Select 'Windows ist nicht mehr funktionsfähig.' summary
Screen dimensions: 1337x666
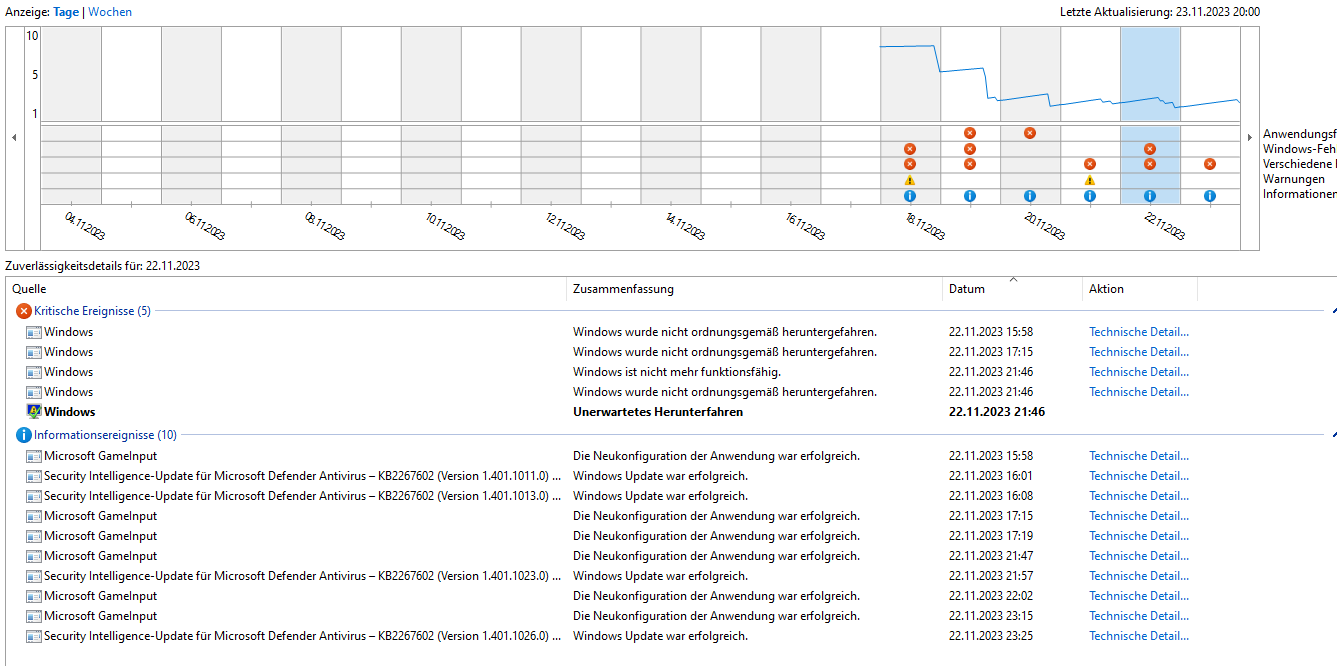[x=677, y=372]
